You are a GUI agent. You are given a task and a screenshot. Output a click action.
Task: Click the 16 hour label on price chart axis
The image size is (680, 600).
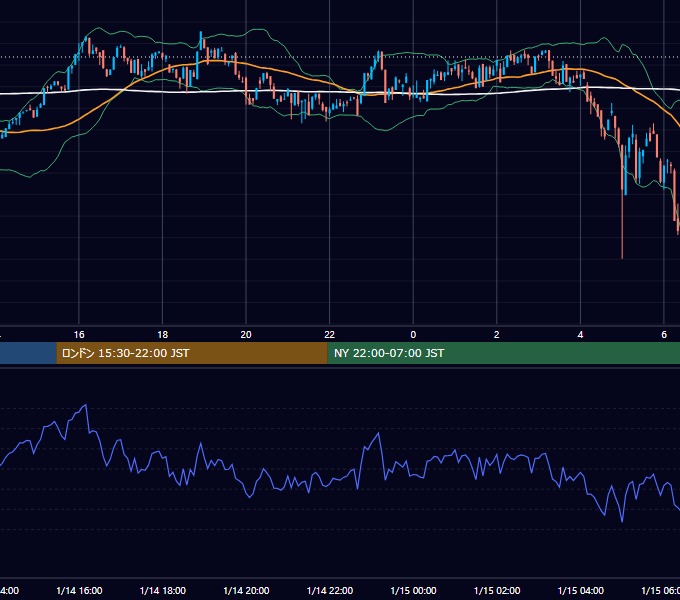click(79, 335)
